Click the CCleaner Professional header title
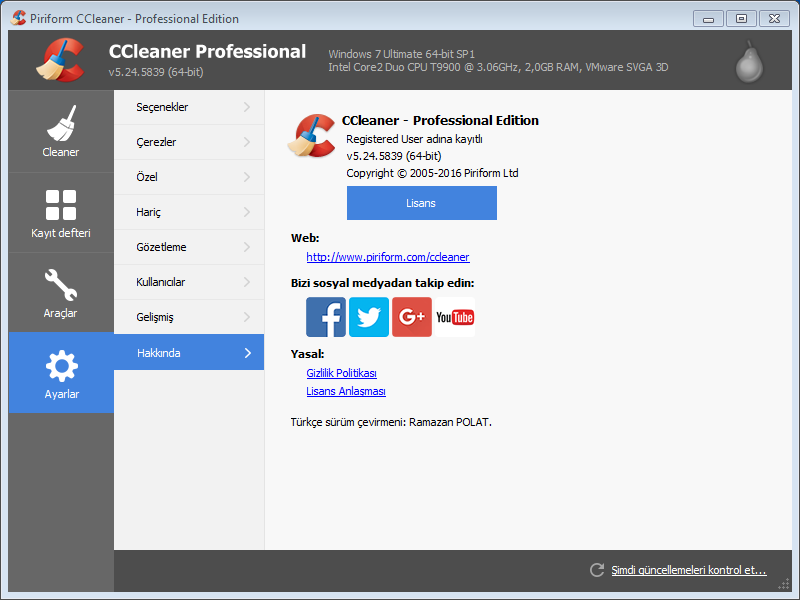 pyautogui.click(x=207, y=52)
